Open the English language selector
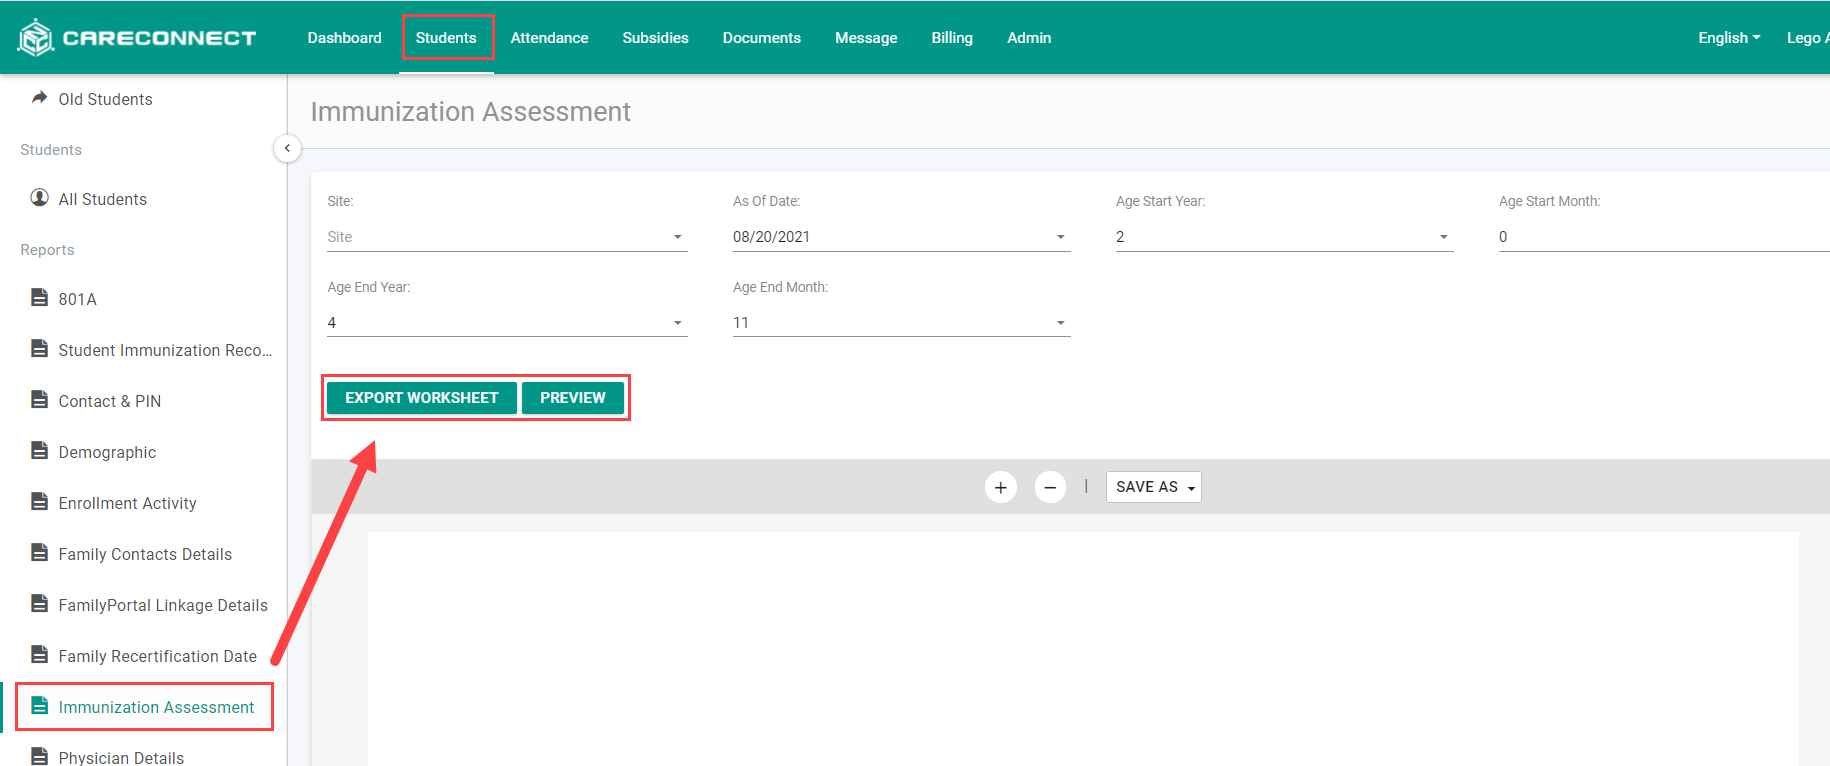Image resolution: width=1830 pixels, height=766 pixels. click(1728, 38)
